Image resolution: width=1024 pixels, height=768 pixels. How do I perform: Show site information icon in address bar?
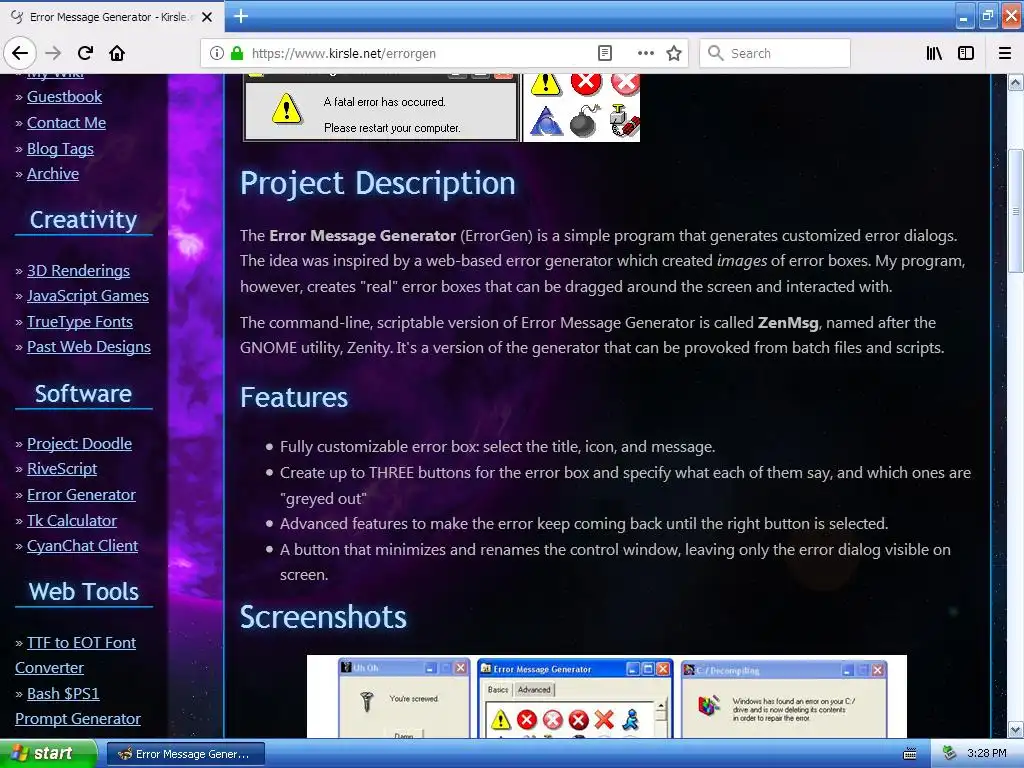[x=217, y=53]
